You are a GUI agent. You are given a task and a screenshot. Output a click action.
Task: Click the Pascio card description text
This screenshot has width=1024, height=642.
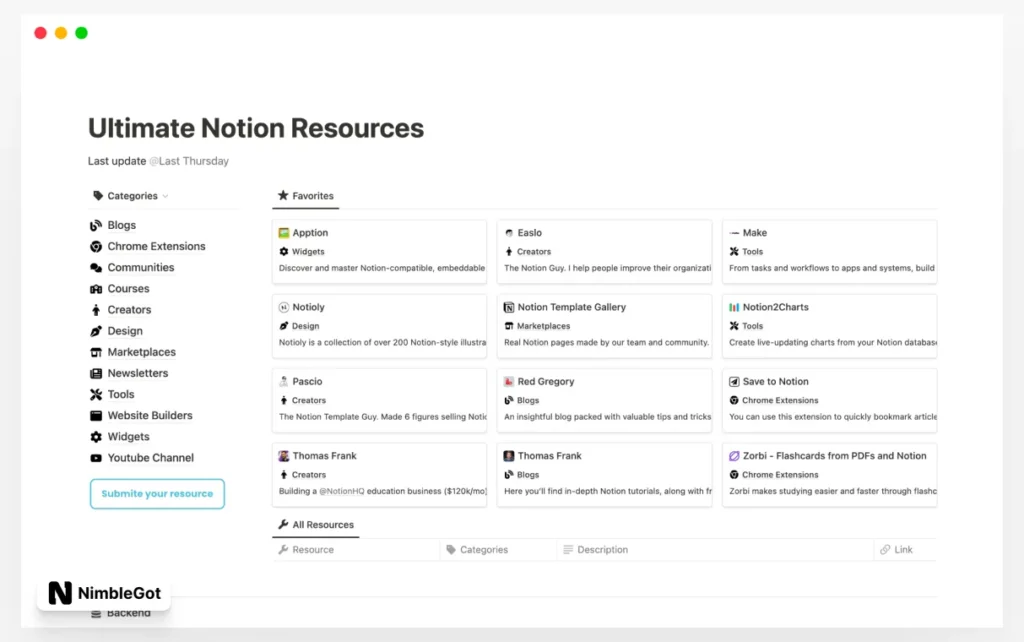click(x=383, y=417)
